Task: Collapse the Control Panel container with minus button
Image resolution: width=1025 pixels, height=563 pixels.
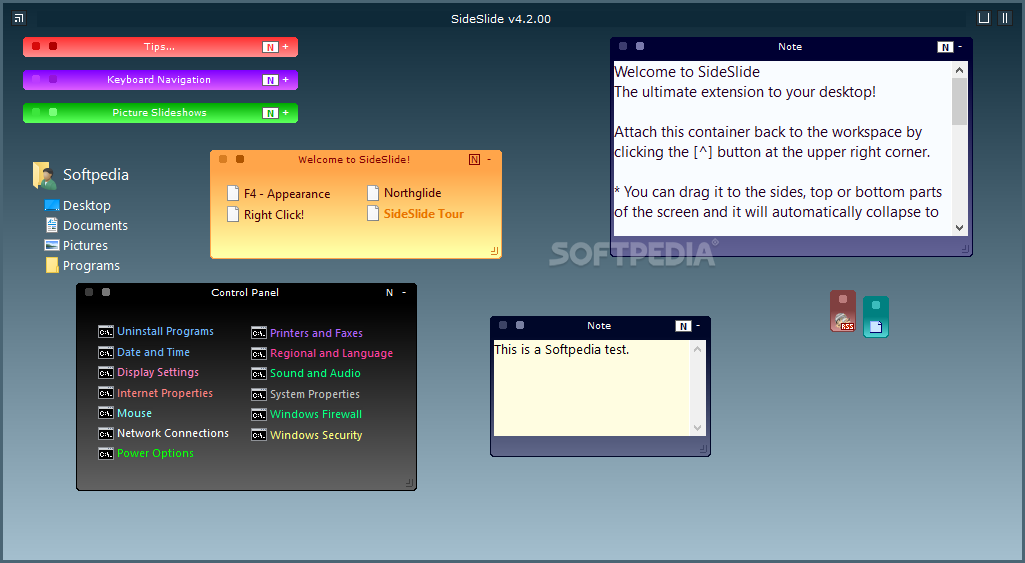Action: (404, 293)
